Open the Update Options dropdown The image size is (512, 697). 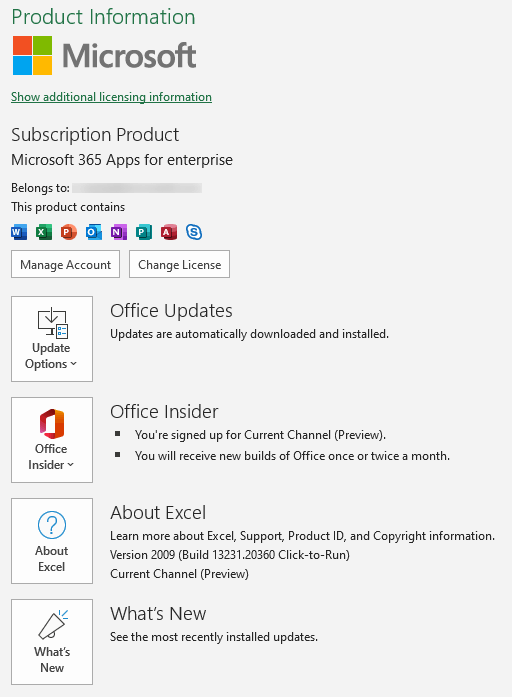[52, 339]
